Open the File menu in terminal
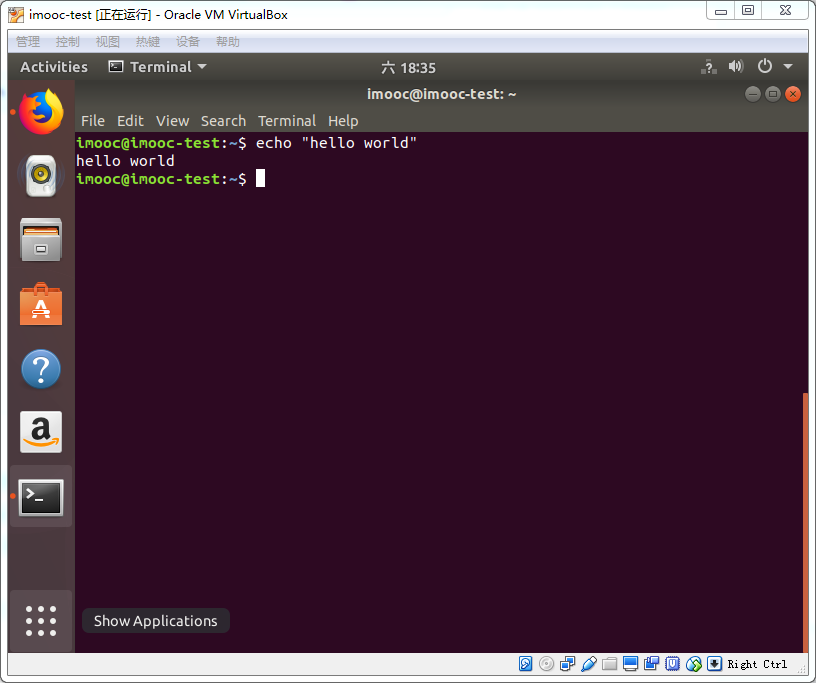The image size is (816, 683). click(x=93, y=121)
